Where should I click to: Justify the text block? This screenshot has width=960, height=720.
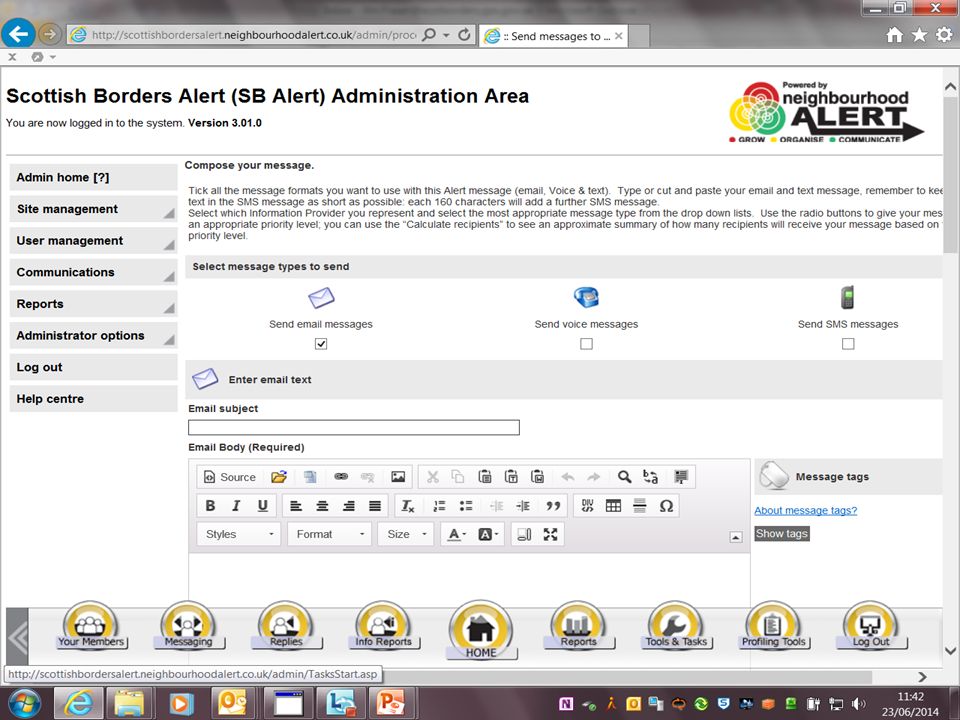pyautogui.click(x=375, y=506)
